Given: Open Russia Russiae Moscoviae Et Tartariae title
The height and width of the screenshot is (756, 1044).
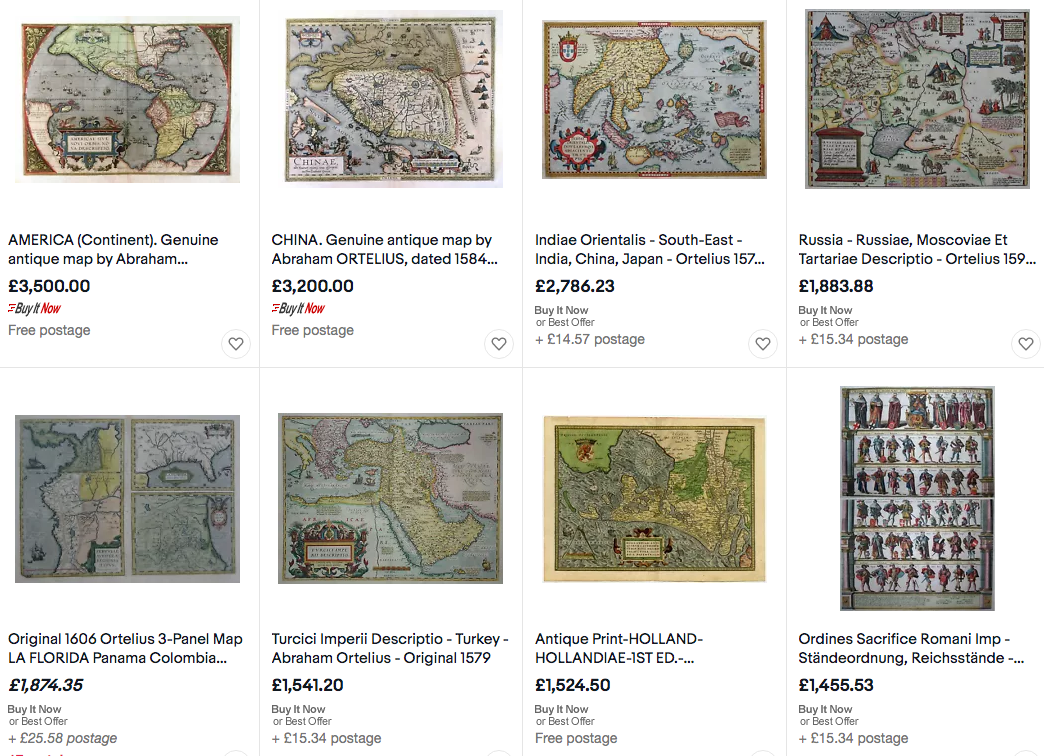Looking at the screenshot, I should coord(917,249).
